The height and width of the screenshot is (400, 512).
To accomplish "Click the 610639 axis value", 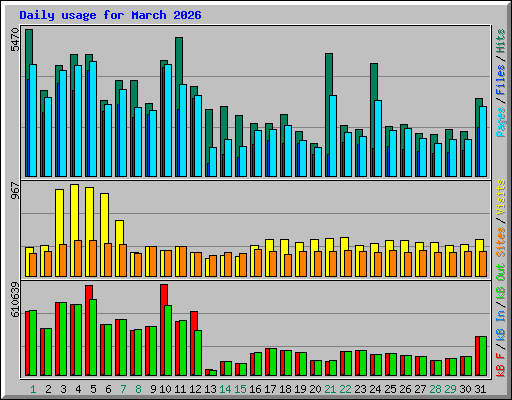I will click(15, 299).
